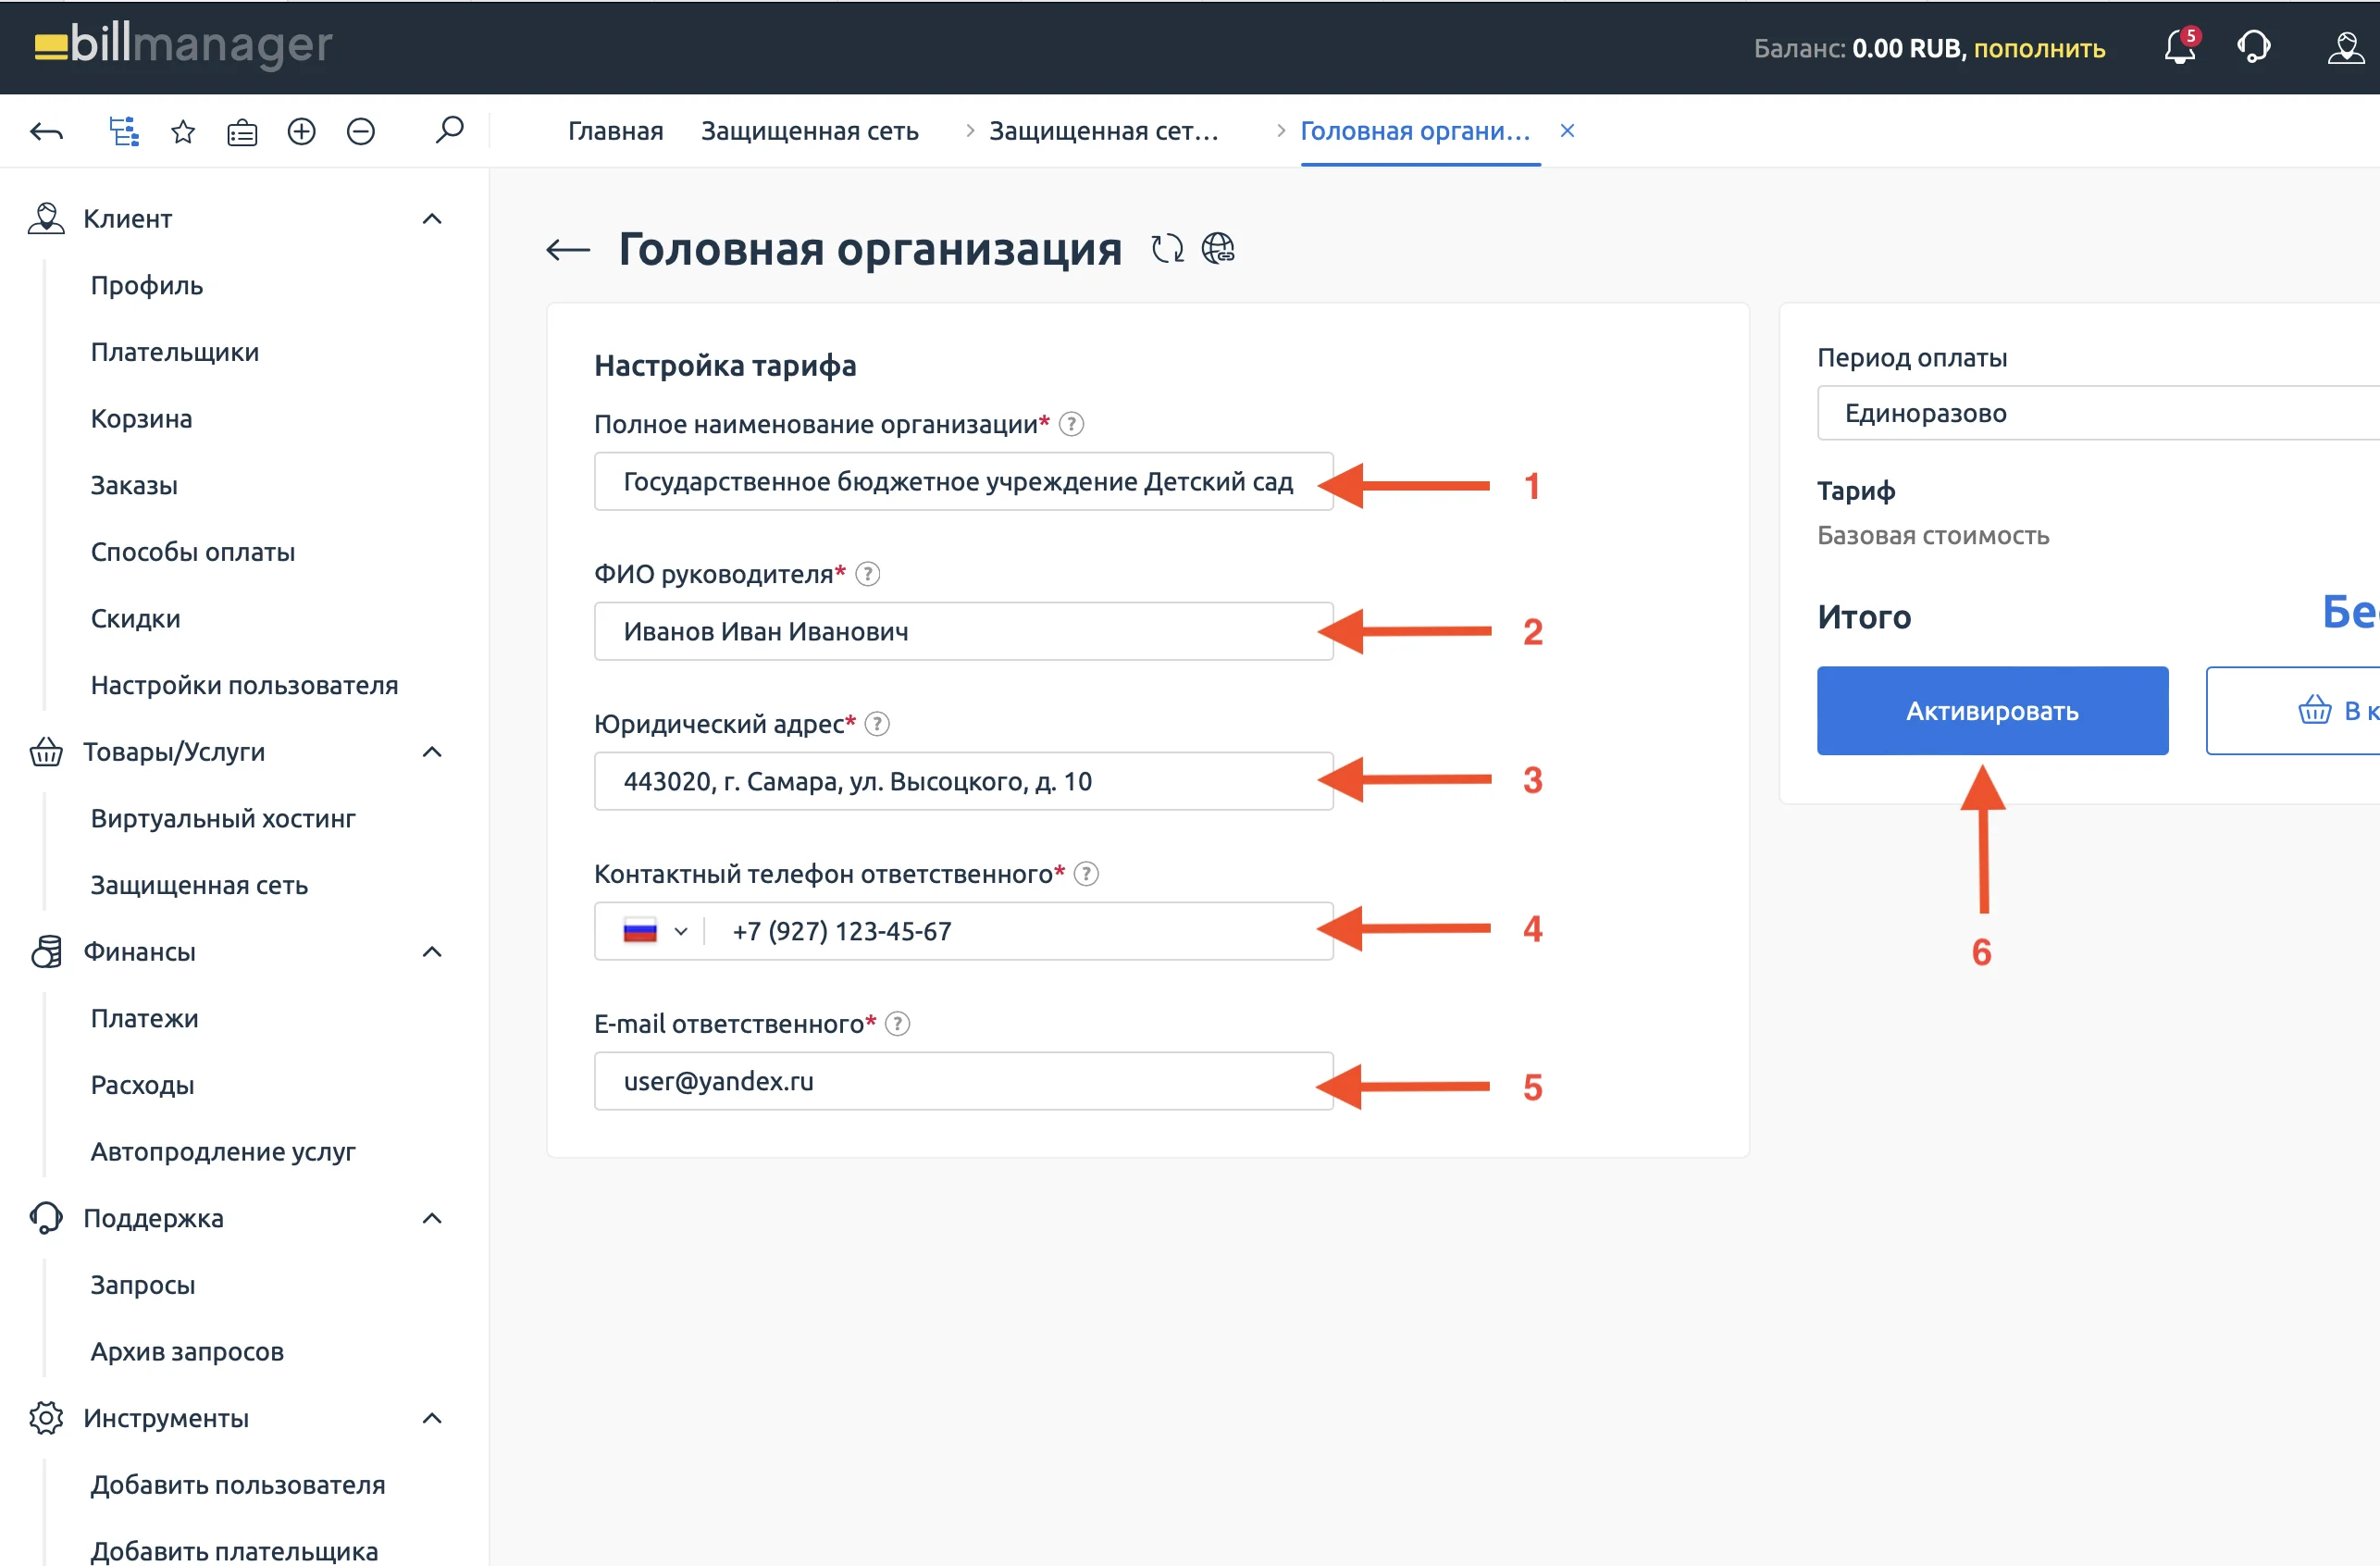Toggle the menu tree view icon
Screen dimensions: 2380x1566
pos(124,131)
